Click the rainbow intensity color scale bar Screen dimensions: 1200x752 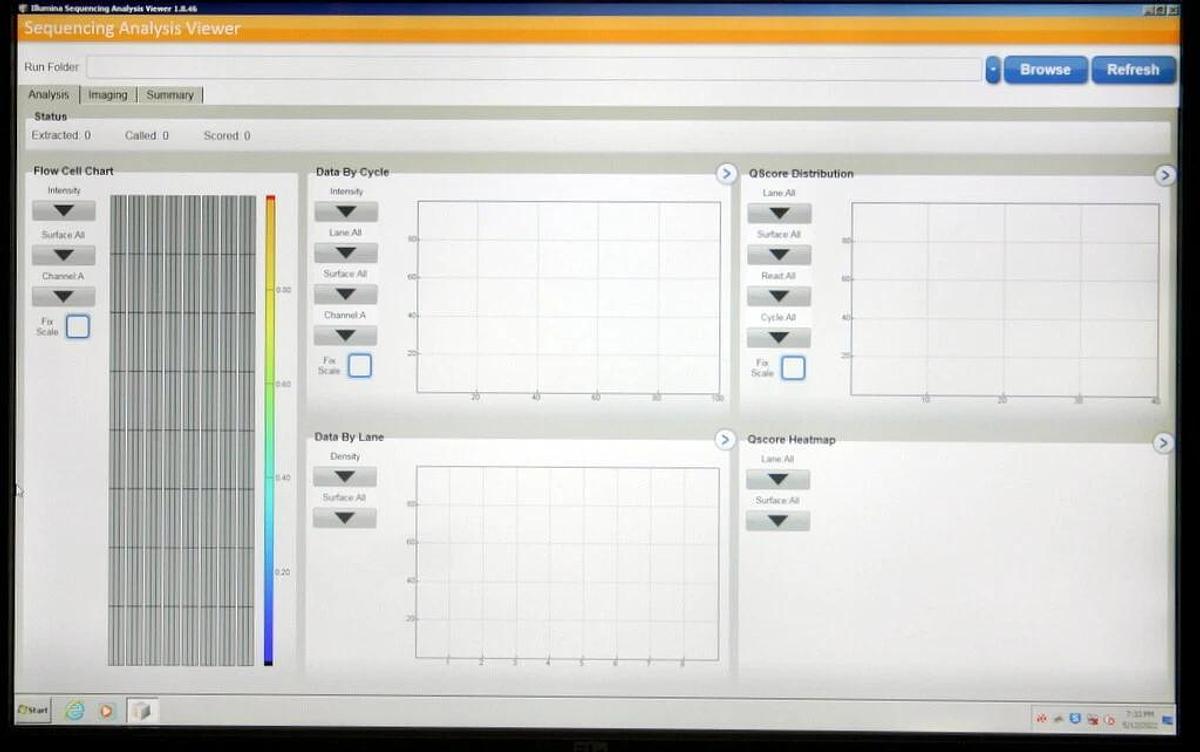(270, 430)
